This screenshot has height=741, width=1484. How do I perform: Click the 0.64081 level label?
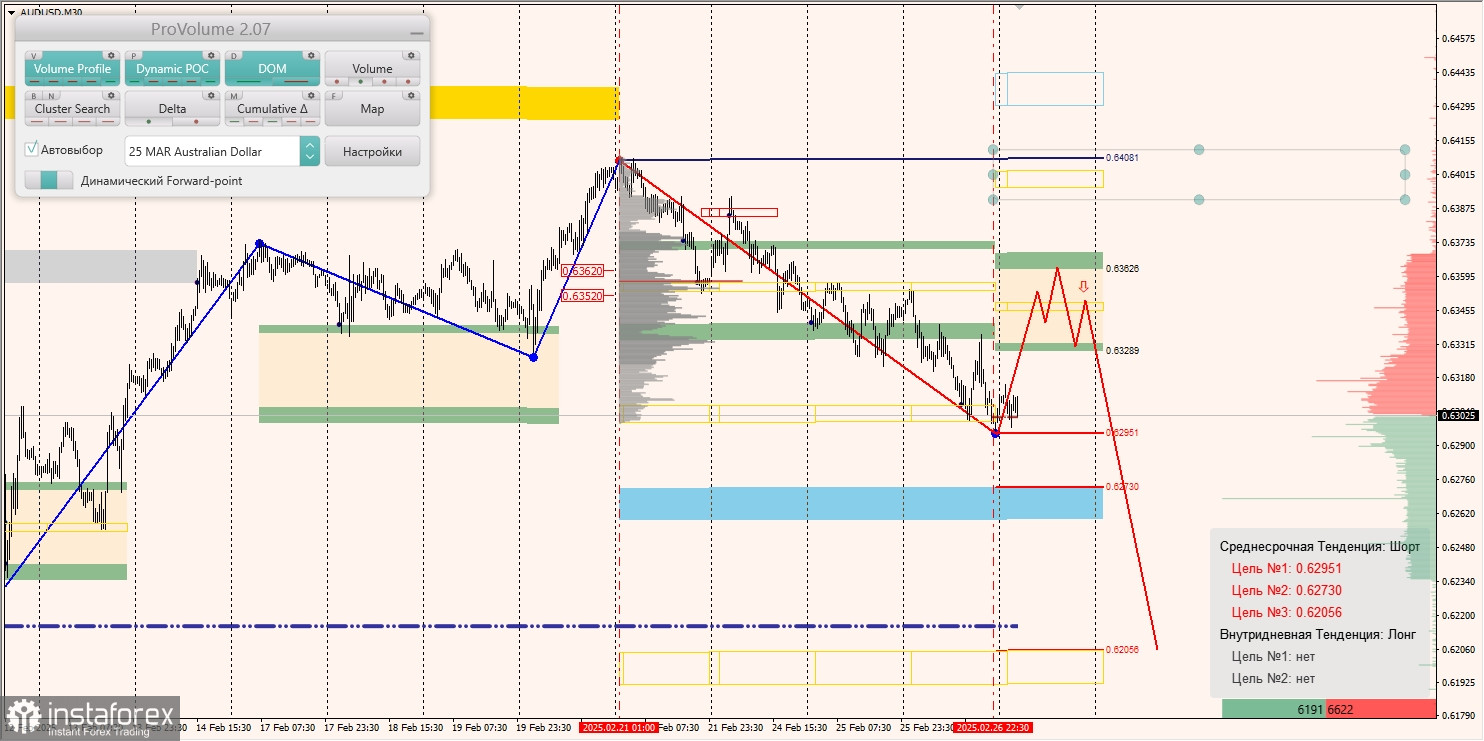pos(1122,158)
